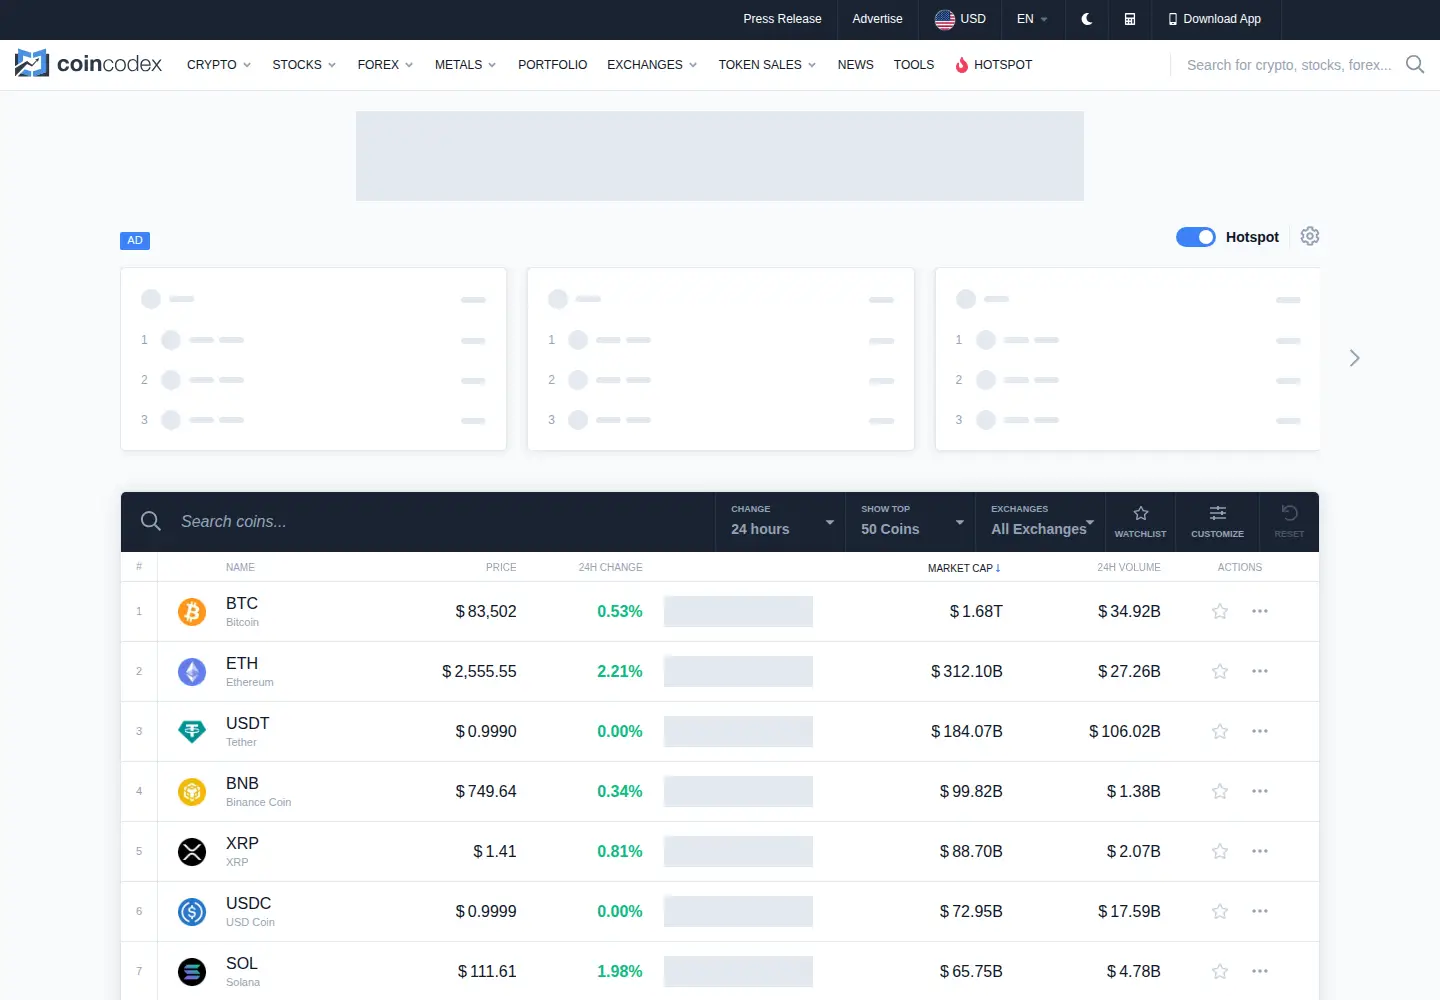The width and height of the screenshot is (1440, 1000).
Task: Show next hotspot cards with right arrow
Action: tap(1354, 358)
